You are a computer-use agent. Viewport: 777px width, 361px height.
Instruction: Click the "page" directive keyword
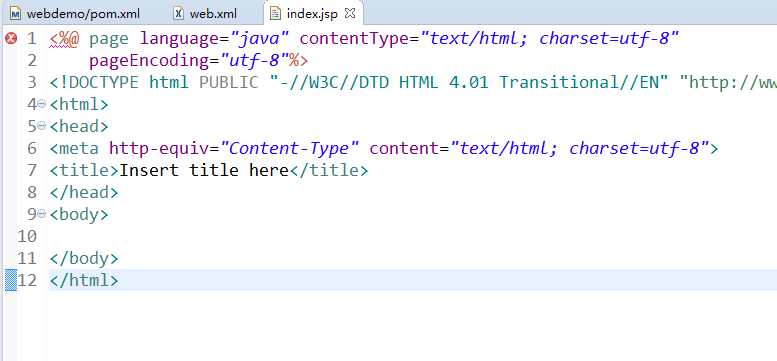109,39
